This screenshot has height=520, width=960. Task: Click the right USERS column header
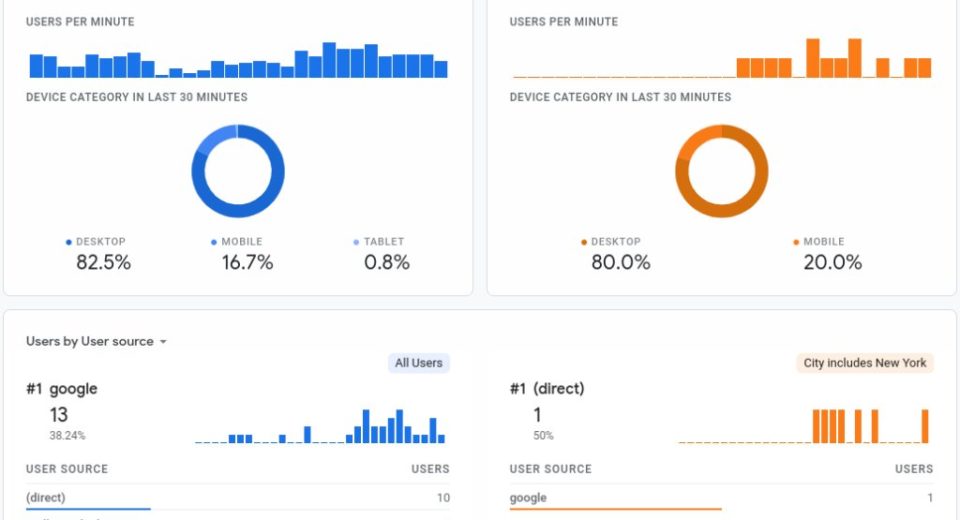coord(913,469)
